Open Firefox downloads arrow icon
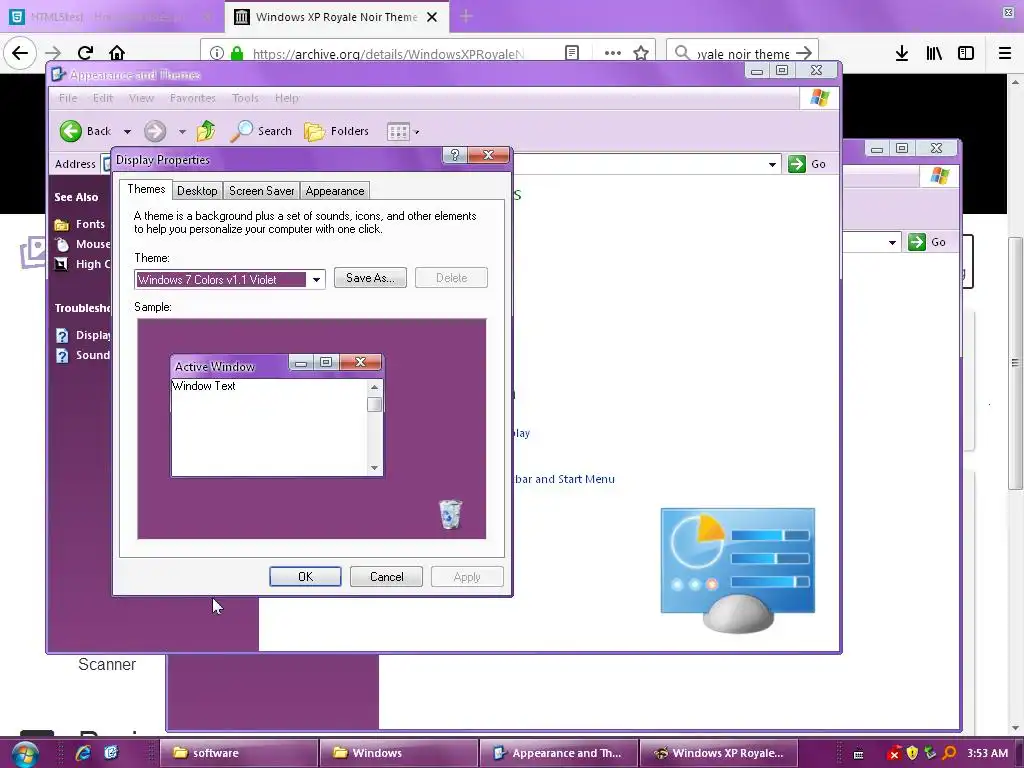1024x768 pixels. click(902, 53)
